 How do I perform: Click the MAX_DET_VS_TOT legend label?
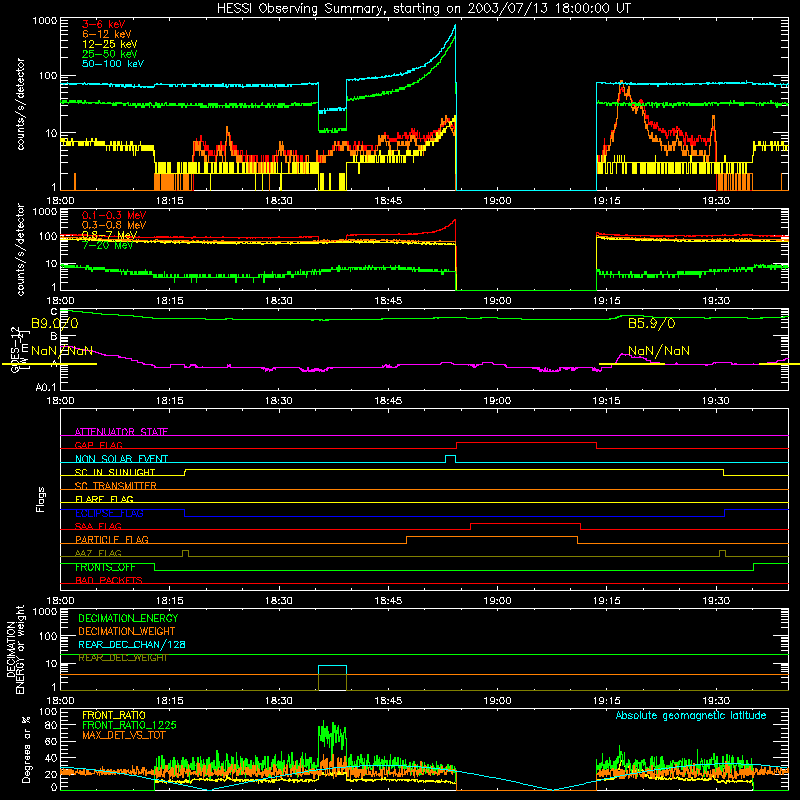(x=123, y=735)
